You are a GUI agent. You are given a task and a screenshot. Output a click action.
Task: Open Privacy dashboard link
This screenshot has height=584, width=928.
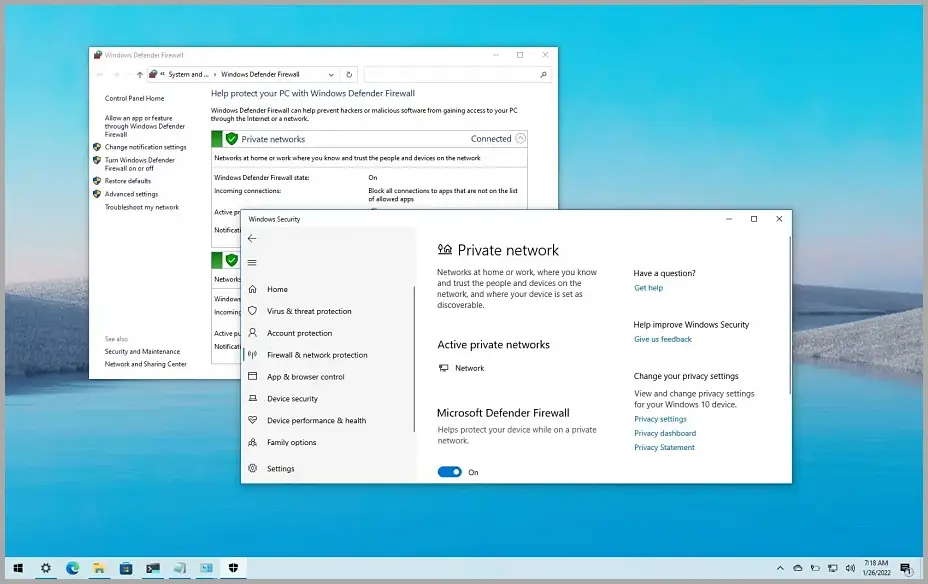(665, 433)
